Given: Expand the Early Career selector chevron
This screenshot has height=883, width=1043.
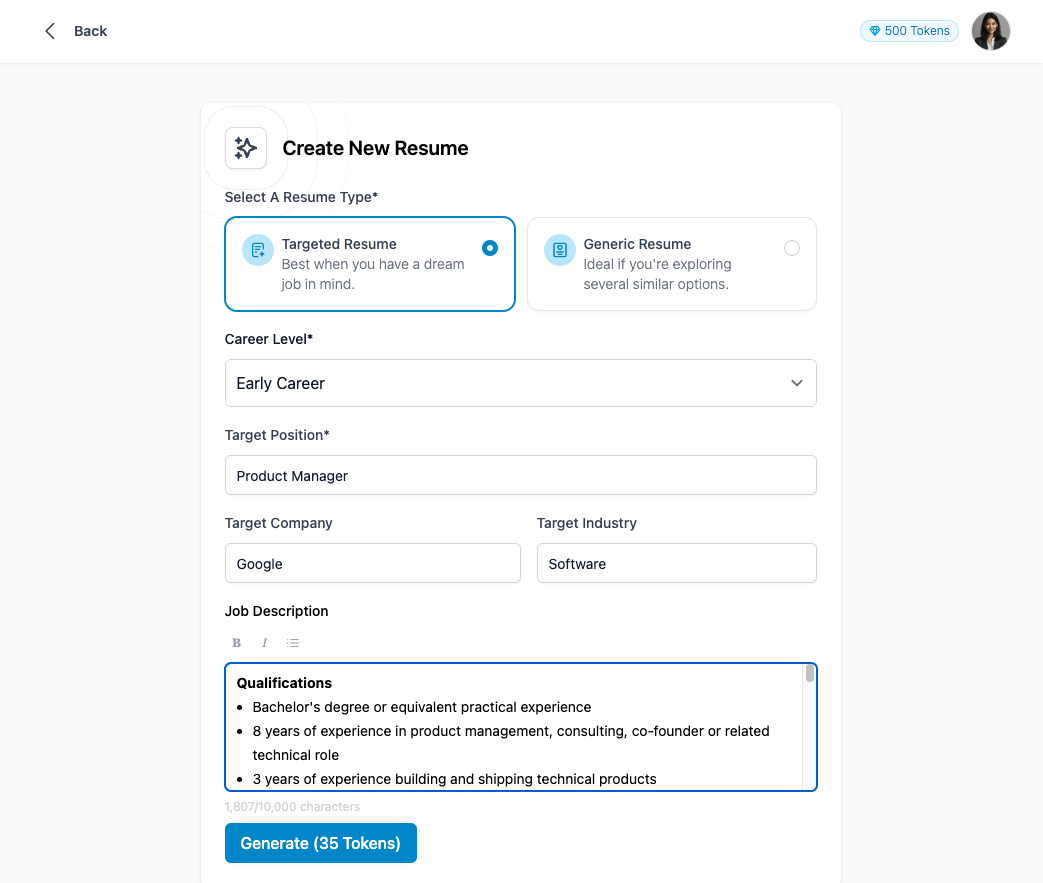Looking at the screenshot, I should 797,383.
